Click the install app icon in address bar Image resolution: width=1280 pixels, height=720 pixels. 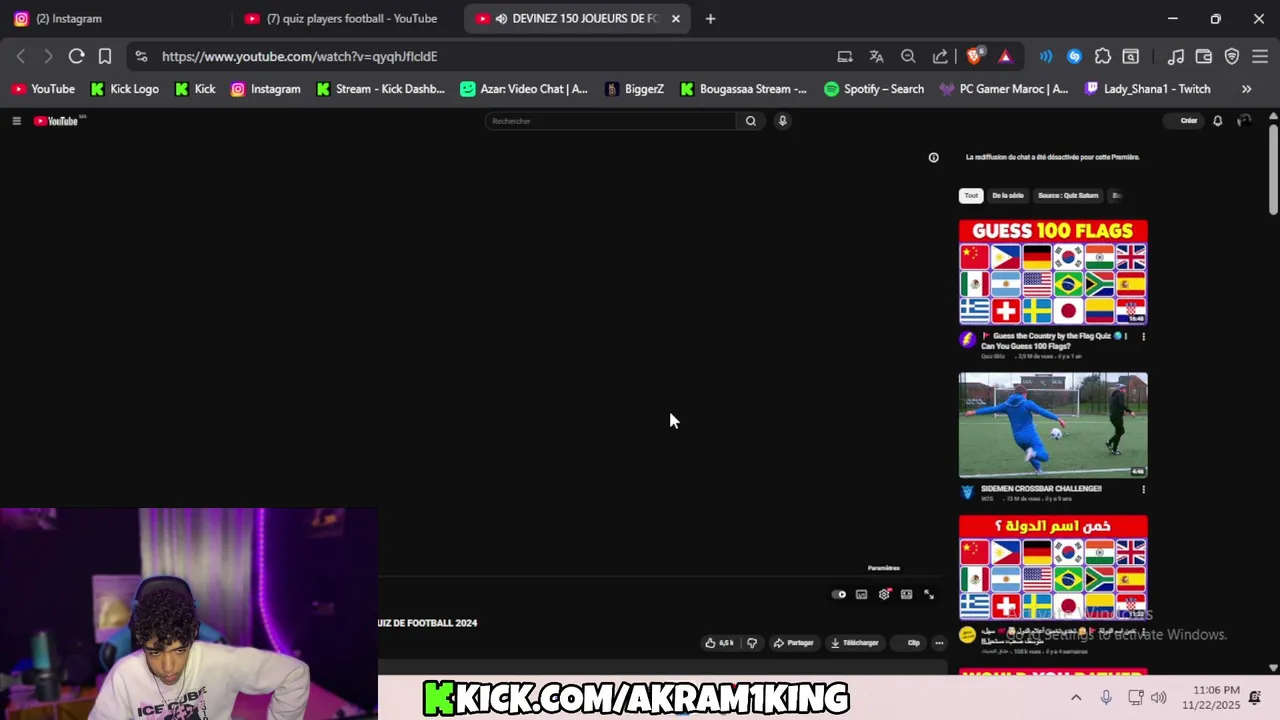tap(845, 56)
